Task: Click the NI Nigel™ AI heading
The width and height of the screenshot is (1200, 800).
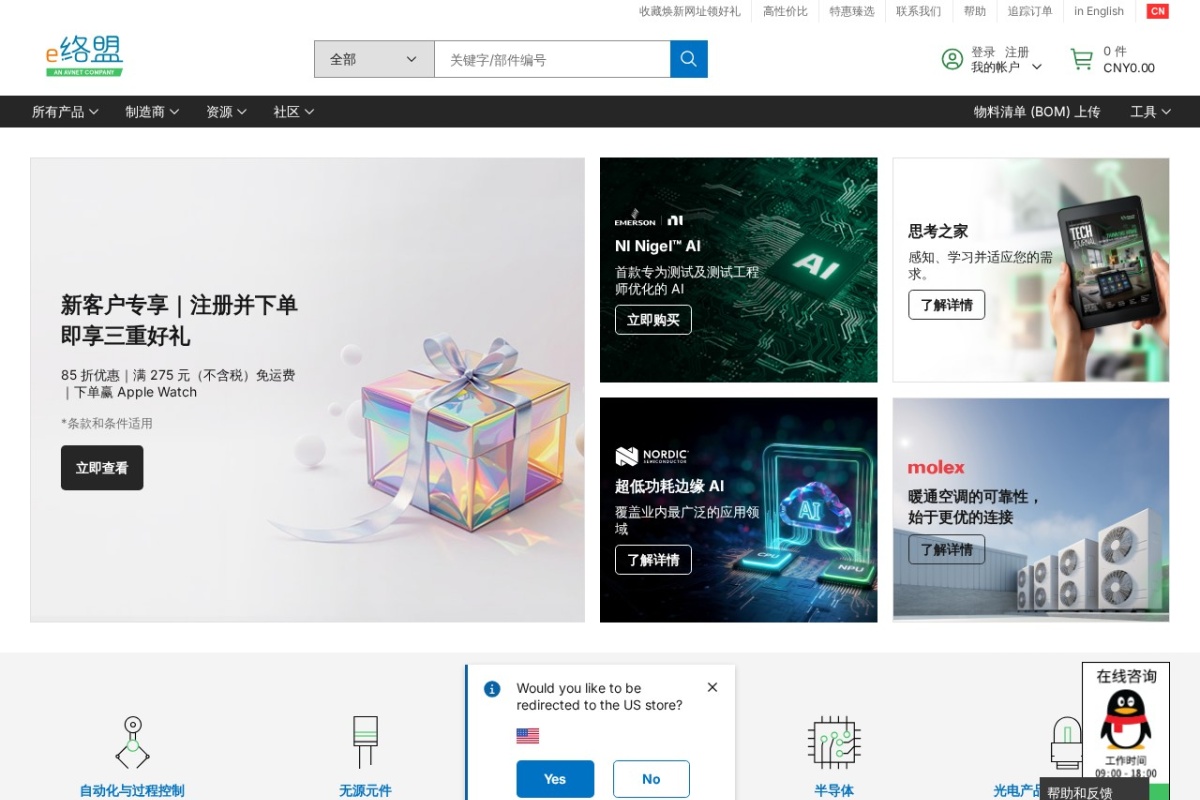Action: [658, 246]
